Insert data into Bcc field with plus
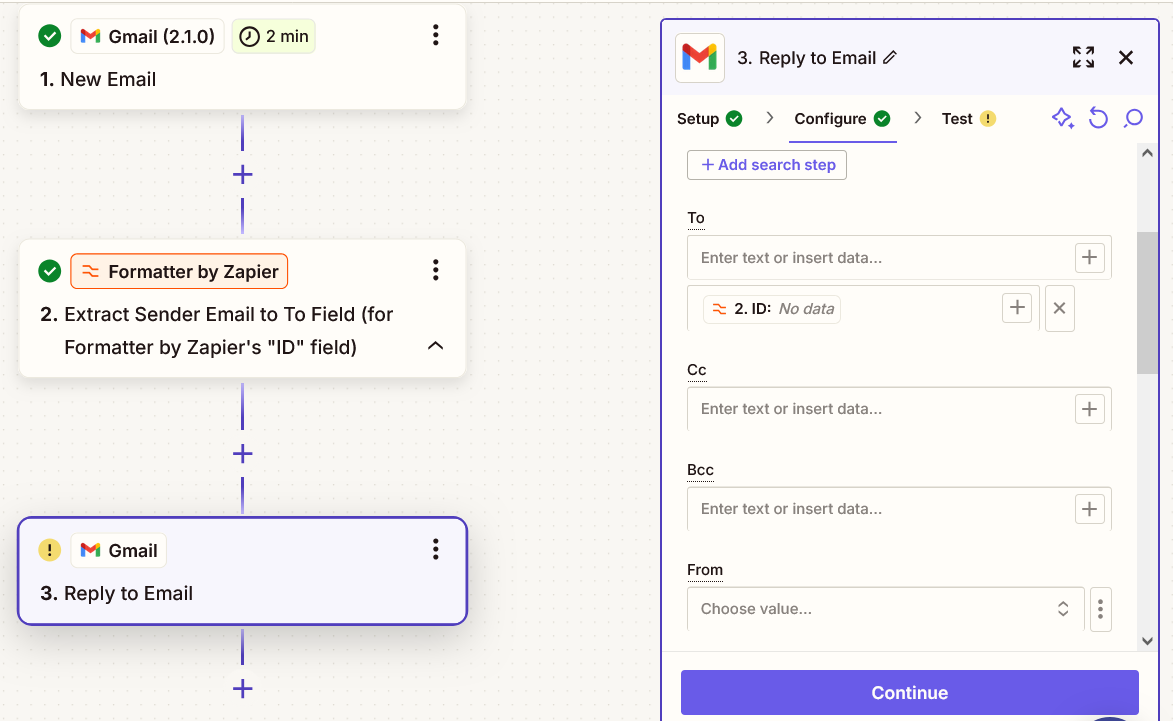Screen dimensions: 1173x721 pyautogui.click(x=1090, y=509)
